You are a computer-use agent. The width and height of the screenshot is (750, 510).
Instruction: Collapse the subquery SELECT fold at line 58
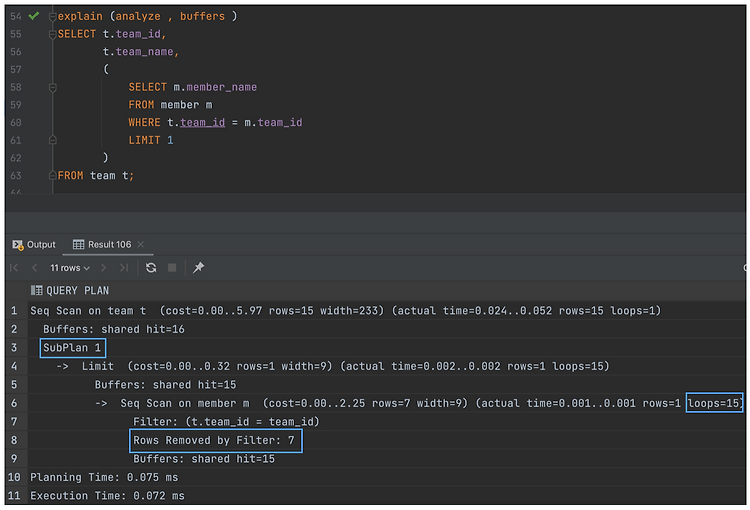pos(53,88)
